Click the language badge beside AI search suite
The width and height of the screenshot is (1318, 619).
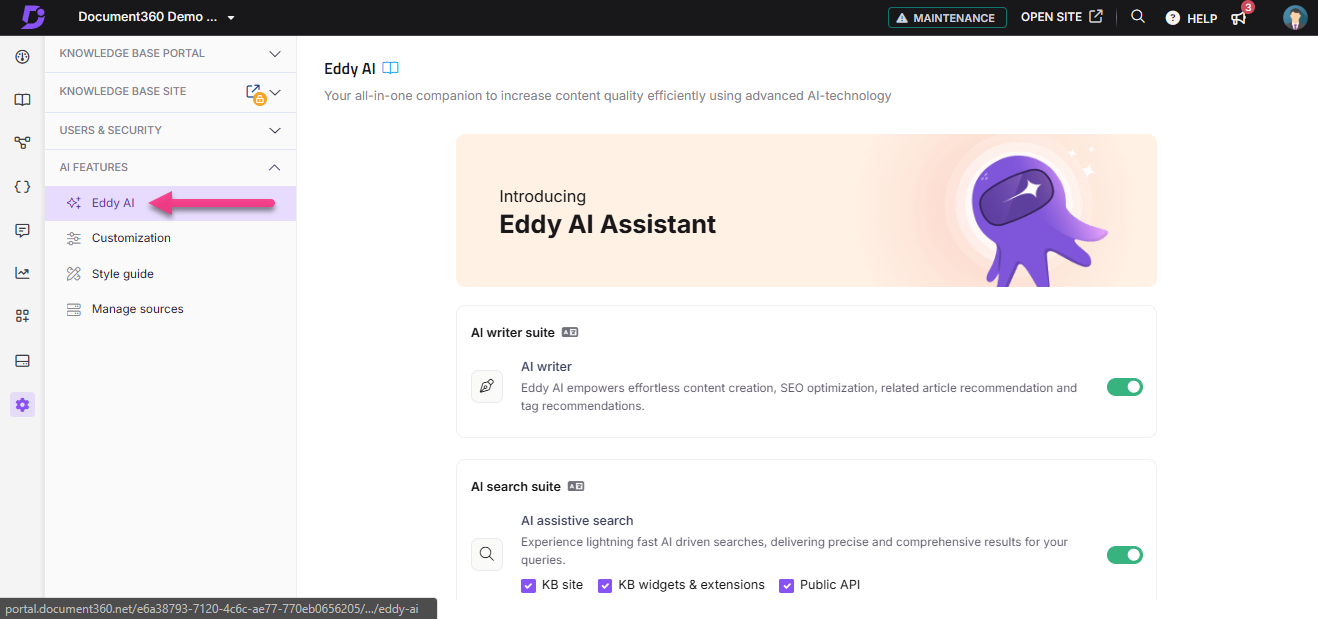(x=576, y=486)
